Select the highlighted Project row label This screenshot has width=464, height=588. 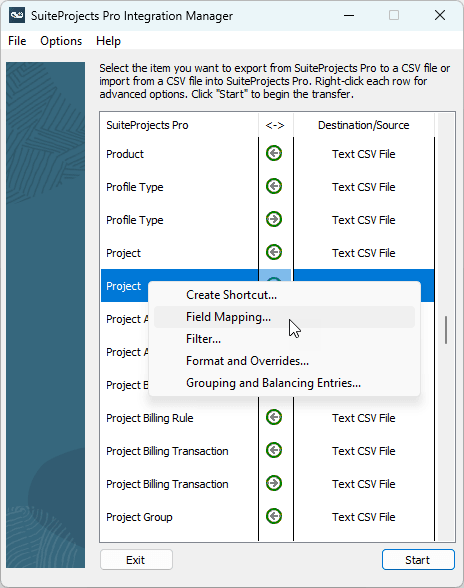(x=123, y=286)
